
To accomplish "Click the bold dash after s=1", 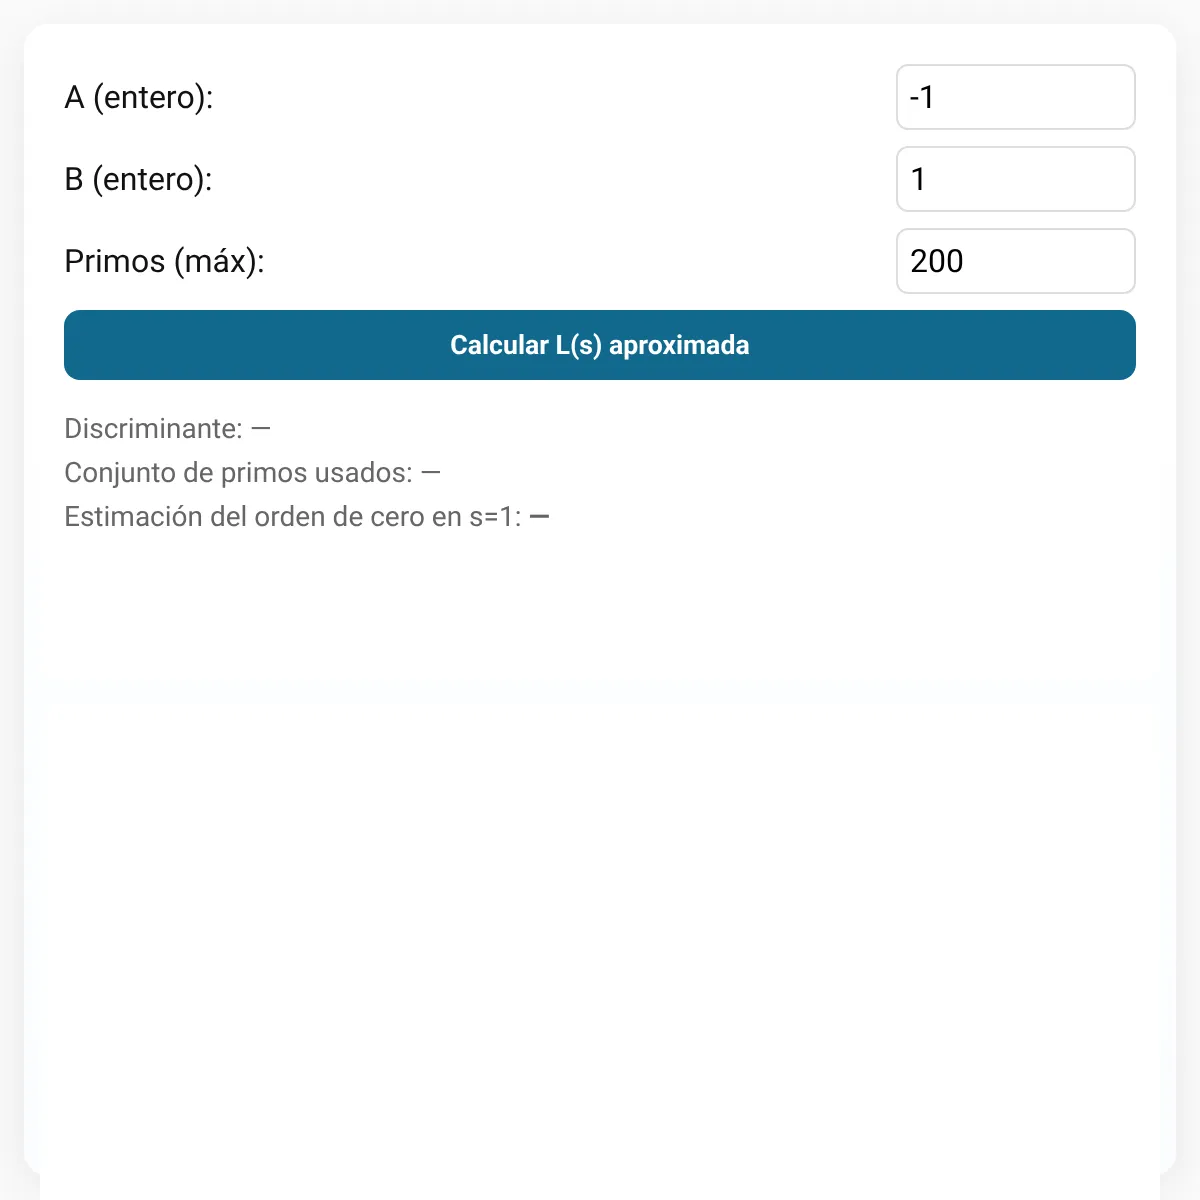I will point(540,517).
